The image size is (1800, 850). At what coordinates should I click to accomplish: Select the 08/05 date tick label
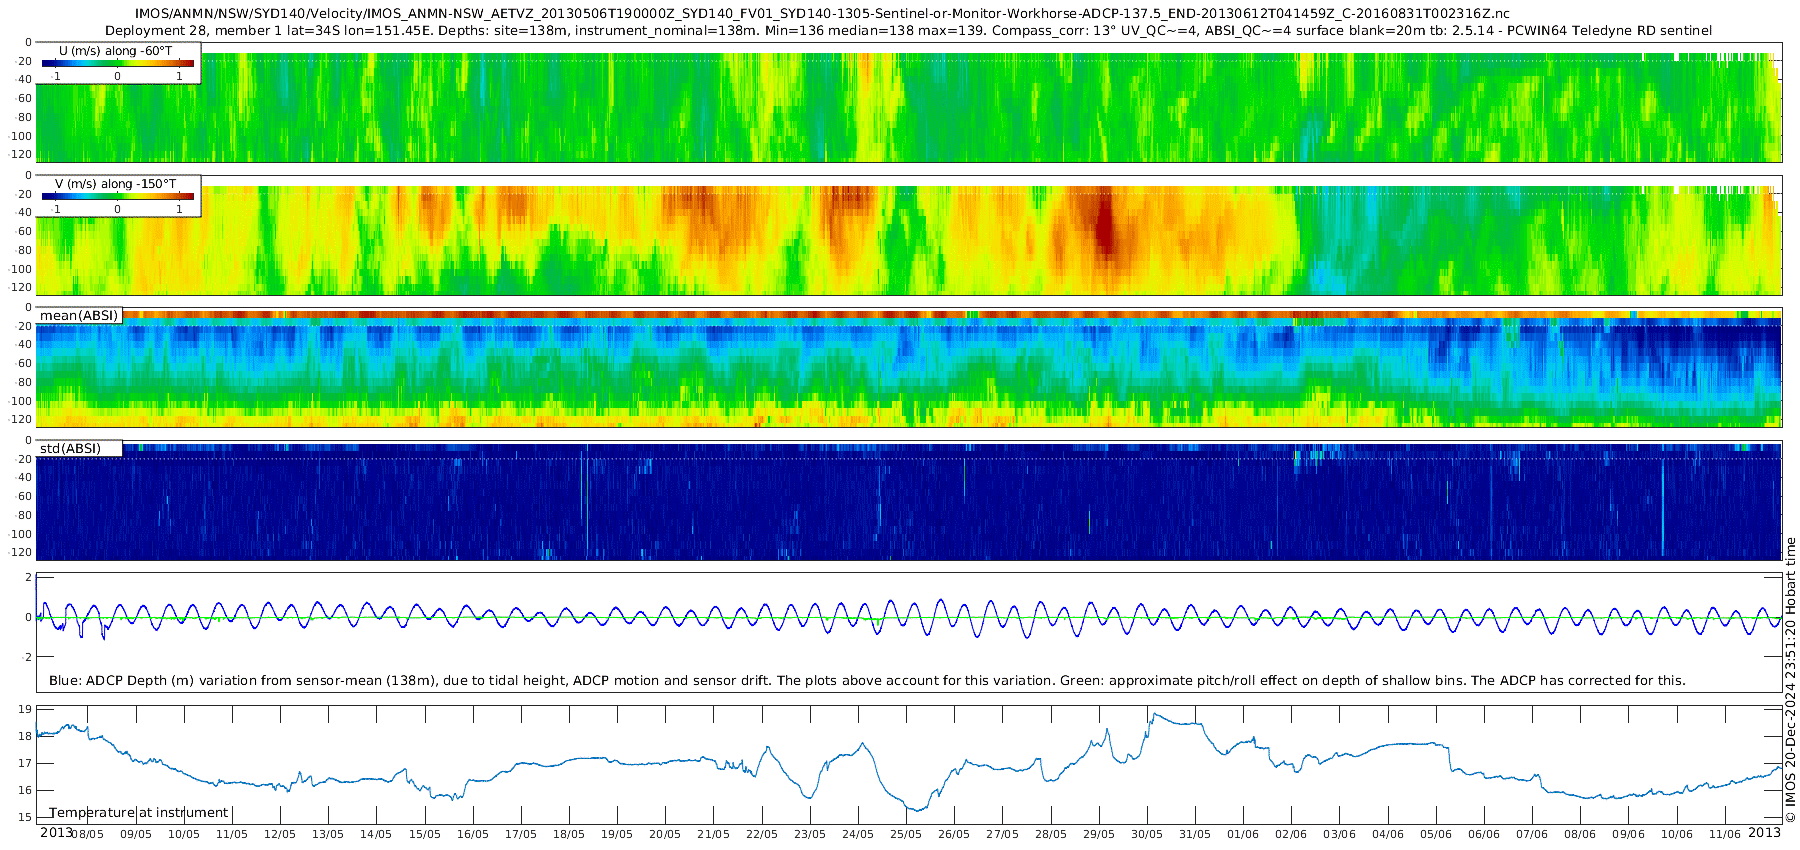click(x=87, y=834)
